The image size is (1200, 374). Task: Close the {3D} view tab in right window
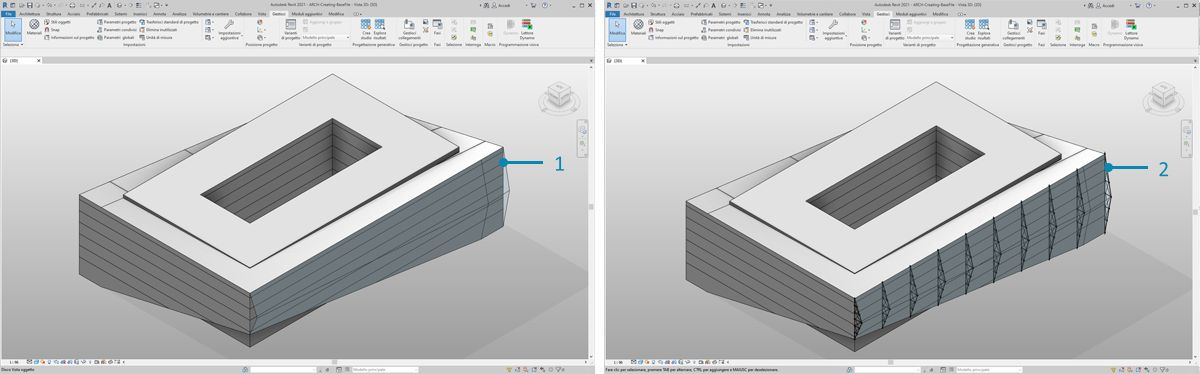tap(644, 60)
